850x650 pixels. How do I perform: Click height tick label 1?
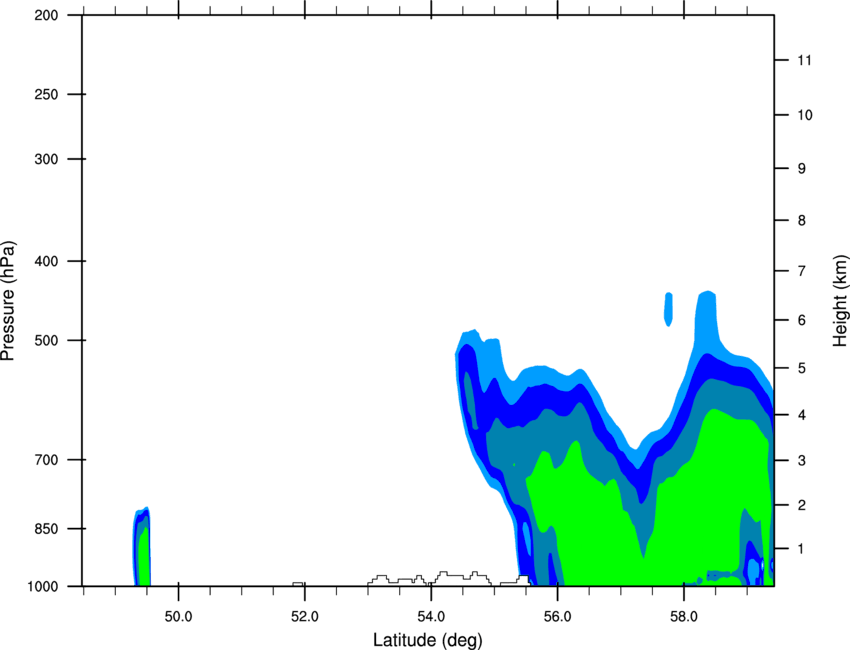click(802, 549)
